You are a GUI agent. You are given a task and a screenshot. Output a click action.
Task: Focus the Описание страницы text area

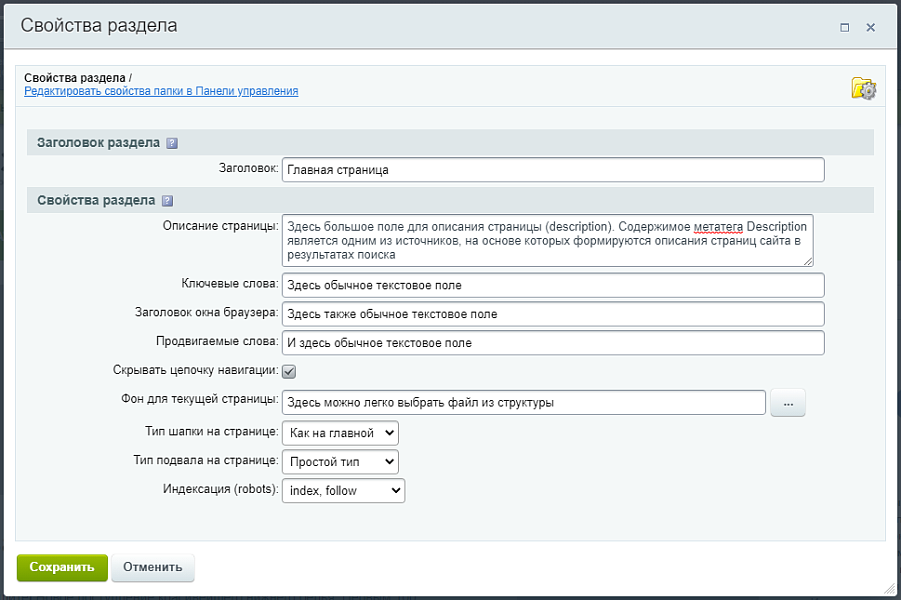[548, 240]
